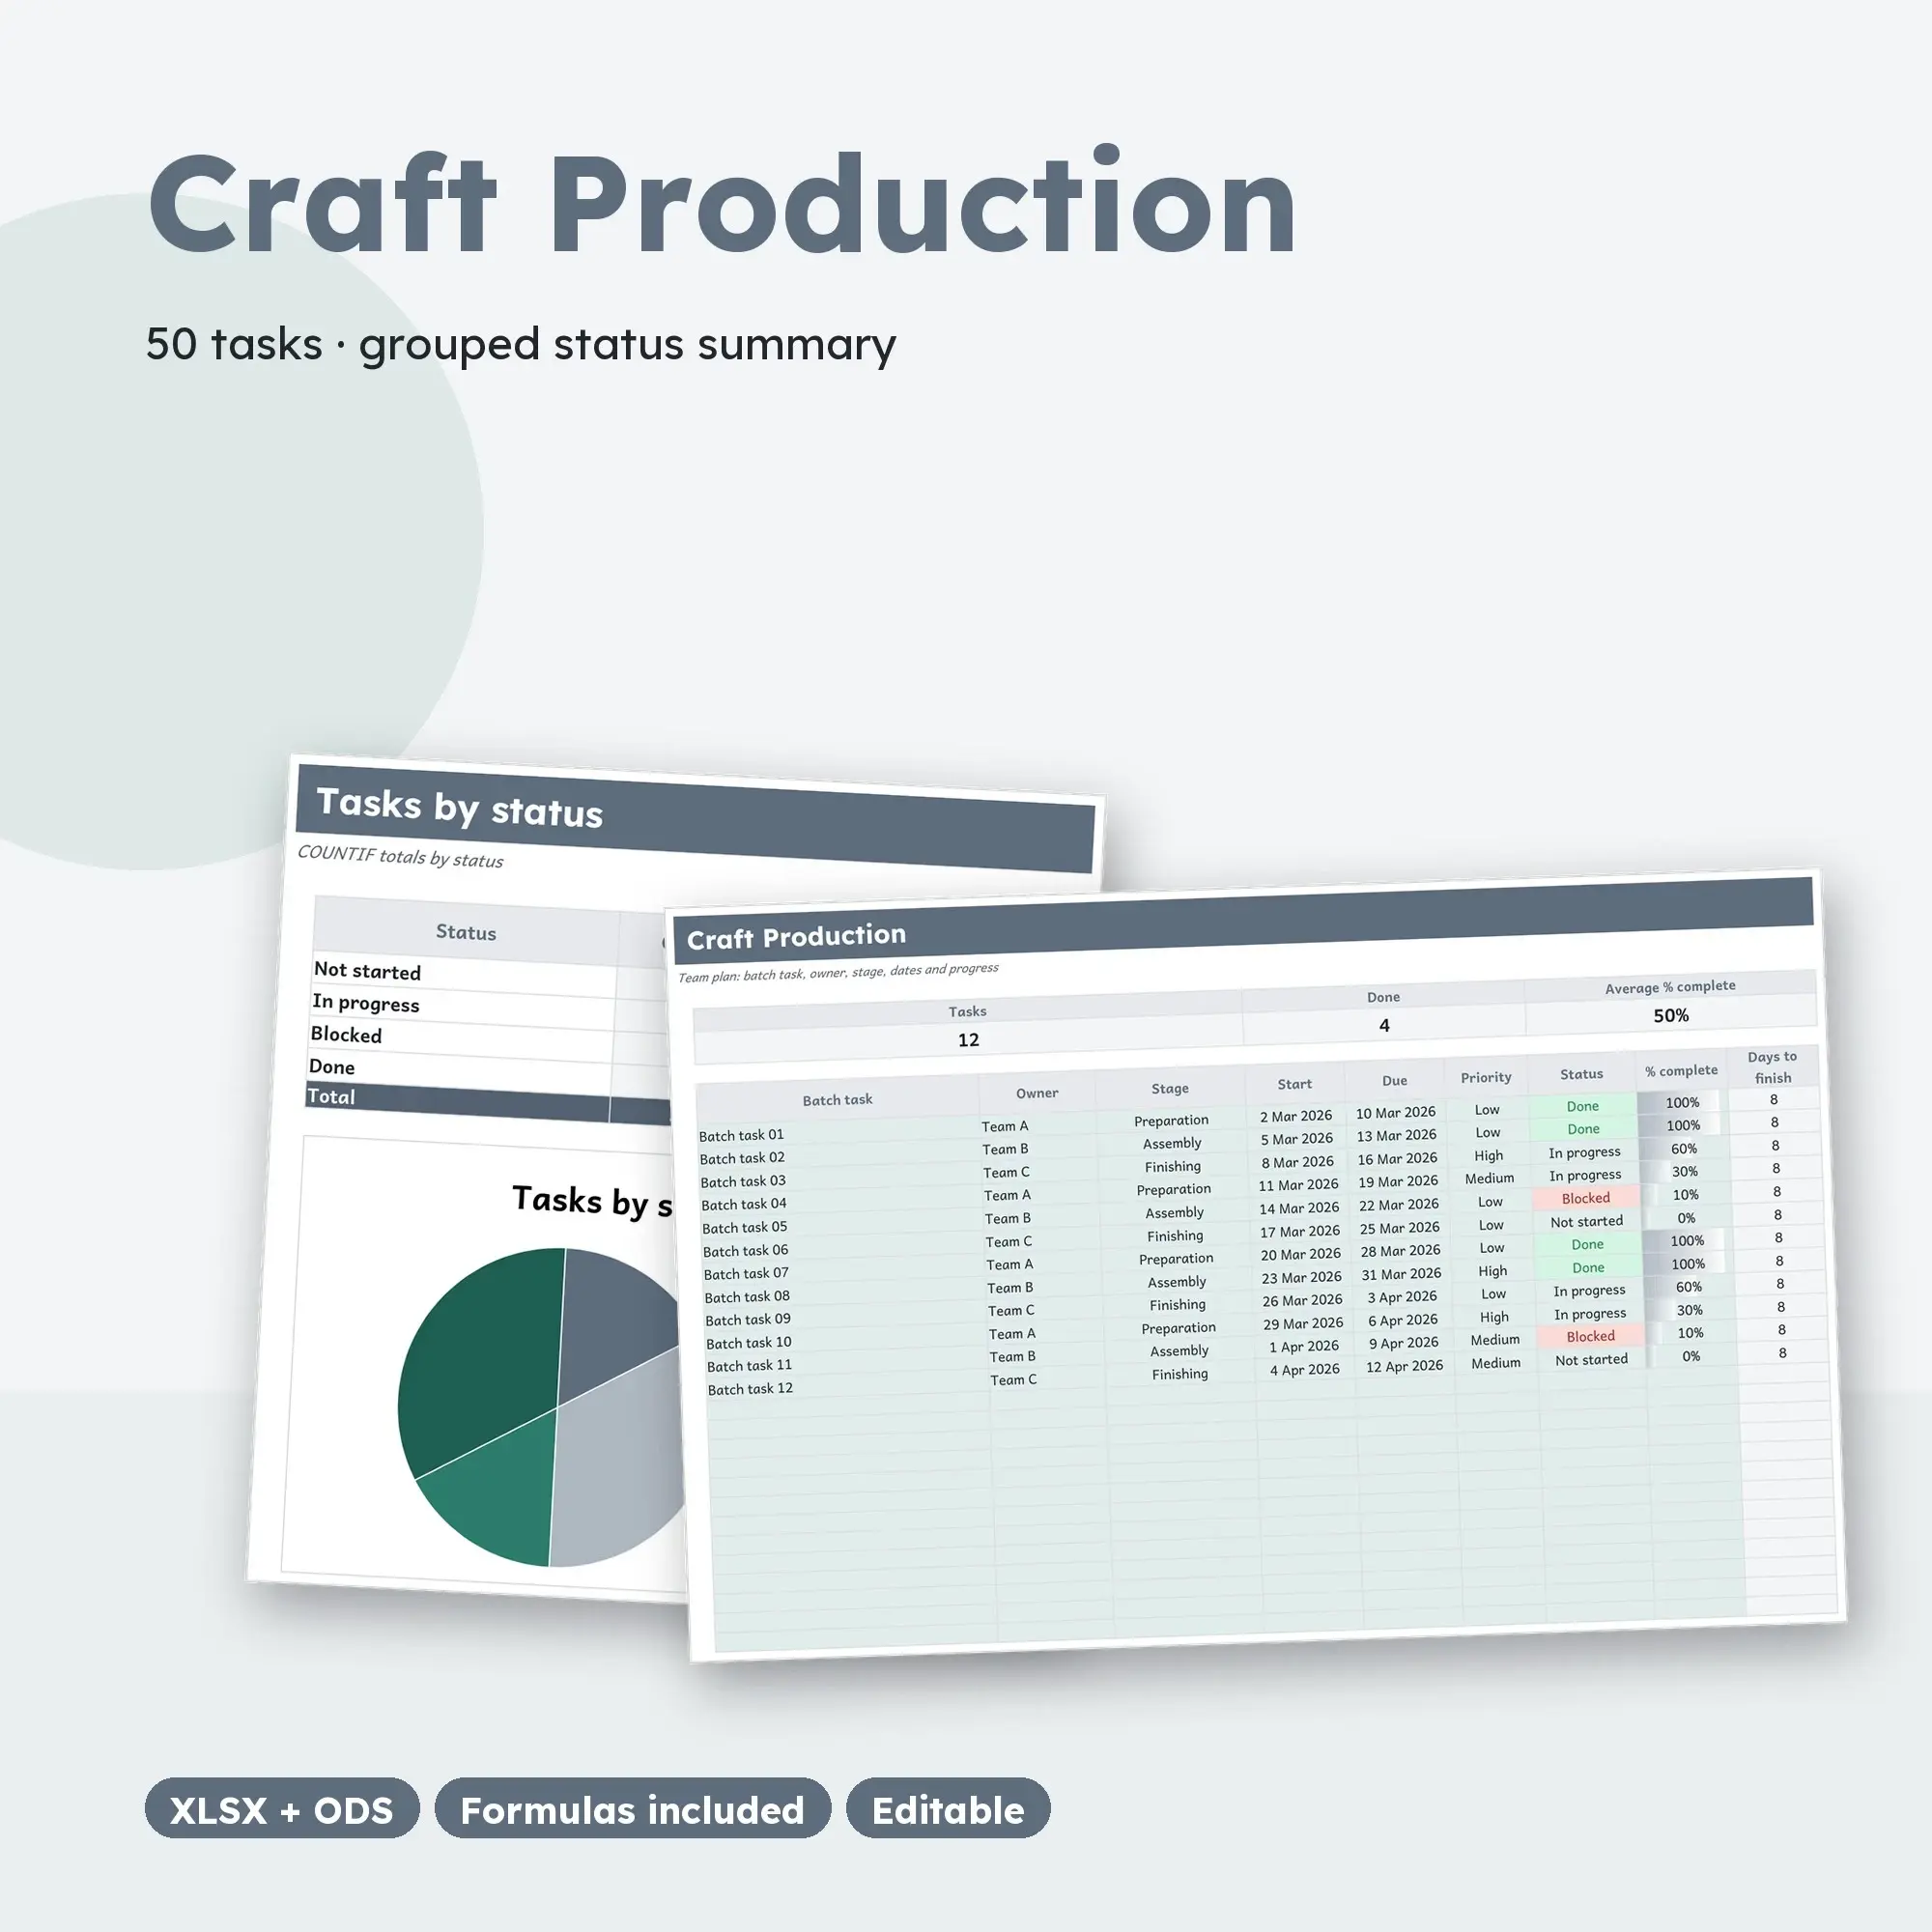Click the 'Editable' badge
This screenshot has height=1932, width=1932.
click(x=948, y=1809)
